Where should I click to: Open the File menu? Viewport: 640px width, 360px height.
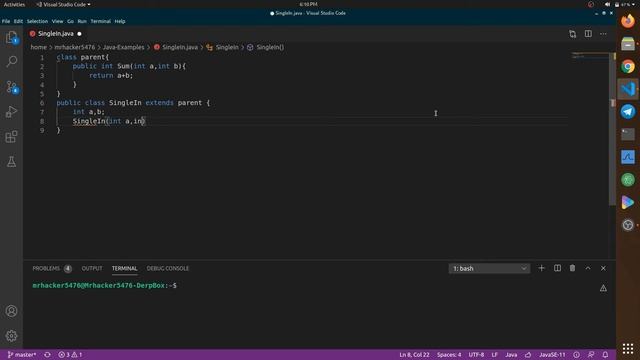6,21
